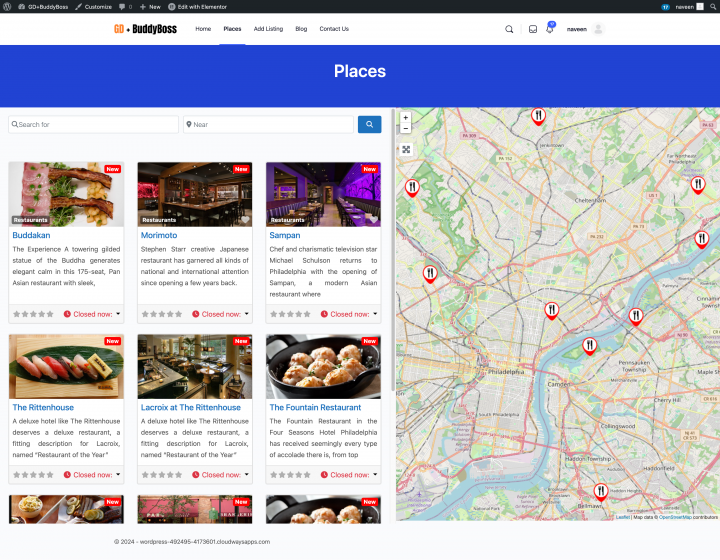Click the blue search submit button
720x560 pixels.
(x=369, y=125)
